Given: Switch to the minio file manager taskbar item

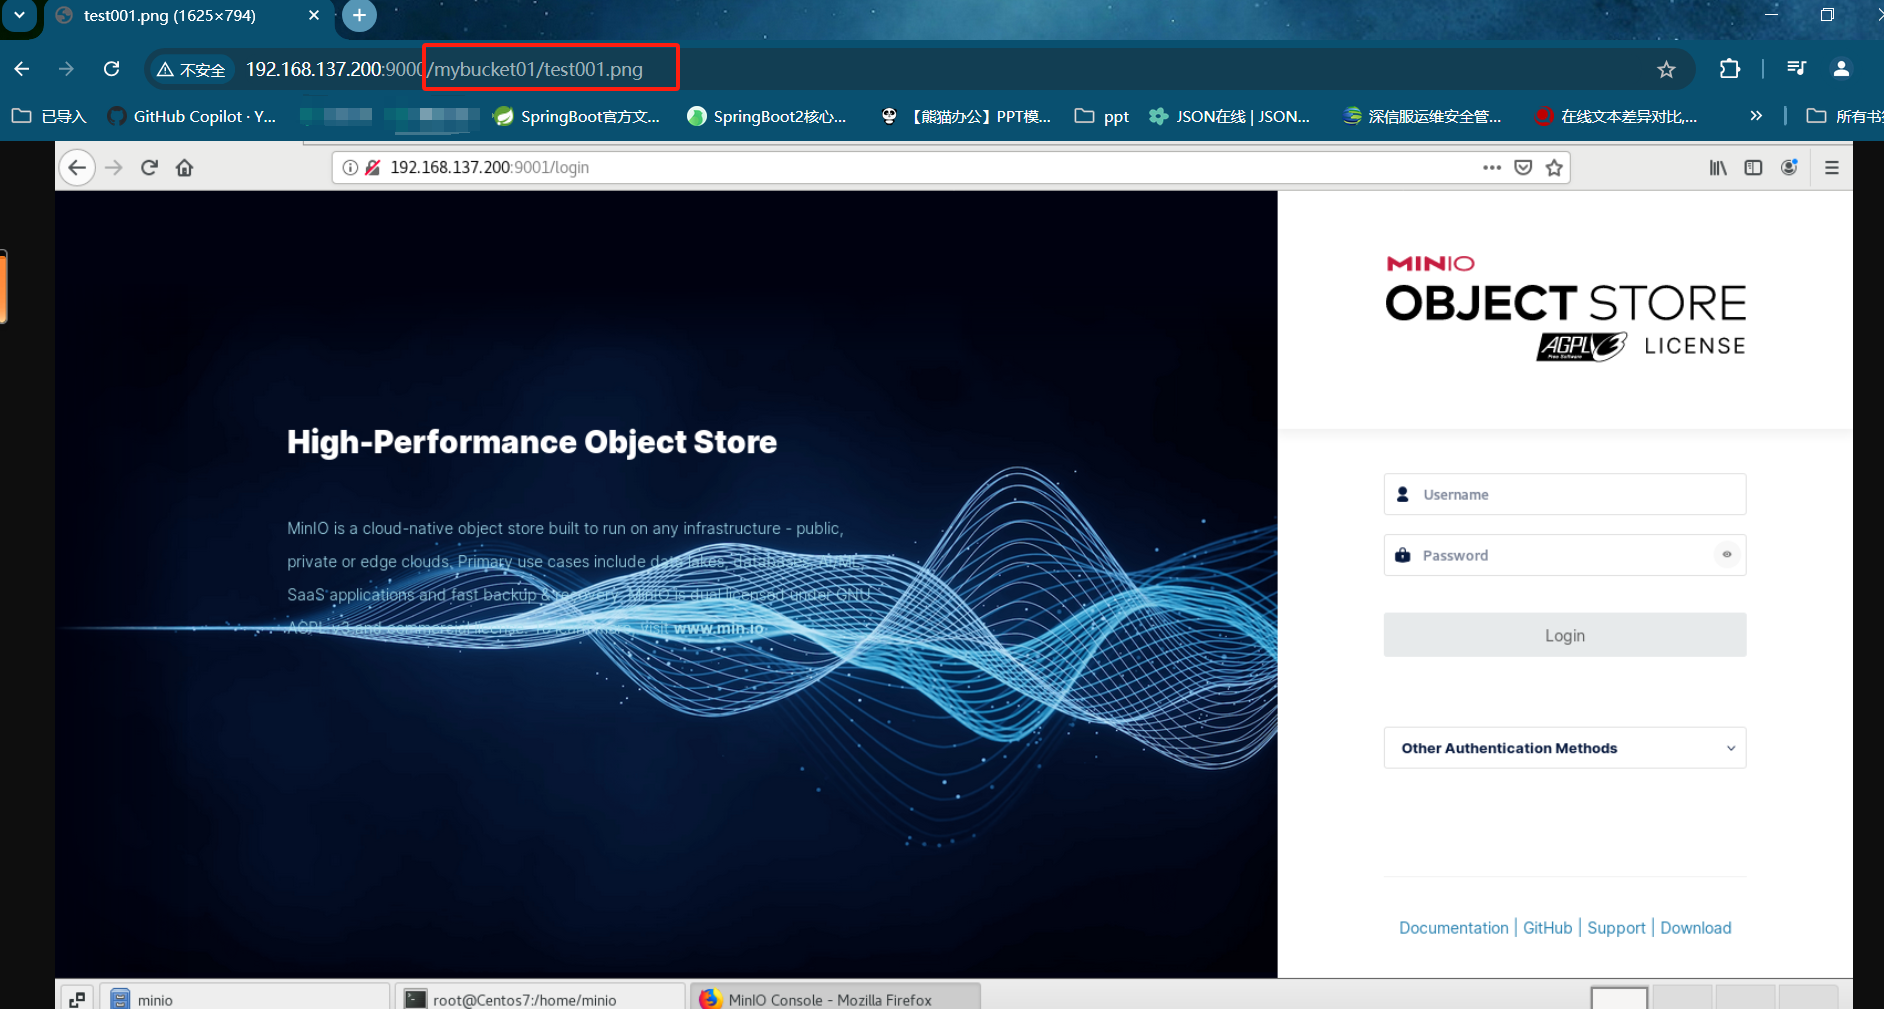Looking at the screenshot, I should (244, 999).
